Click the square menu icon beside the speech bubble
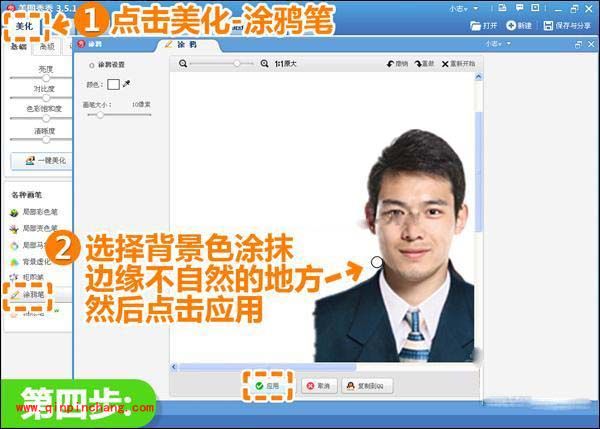 [x=535, y=8]
